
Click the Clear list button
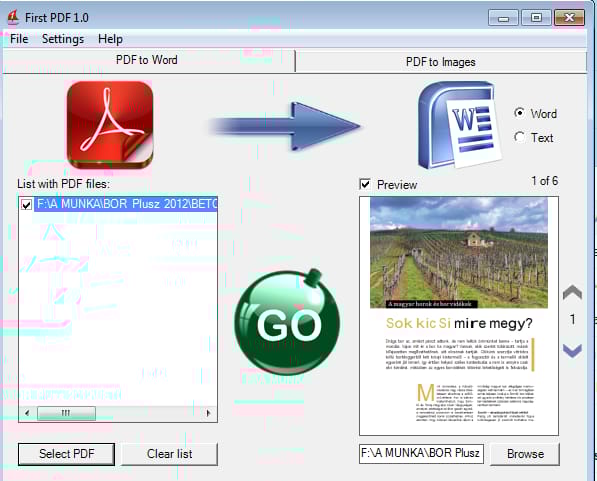click(x=169, y=454)
